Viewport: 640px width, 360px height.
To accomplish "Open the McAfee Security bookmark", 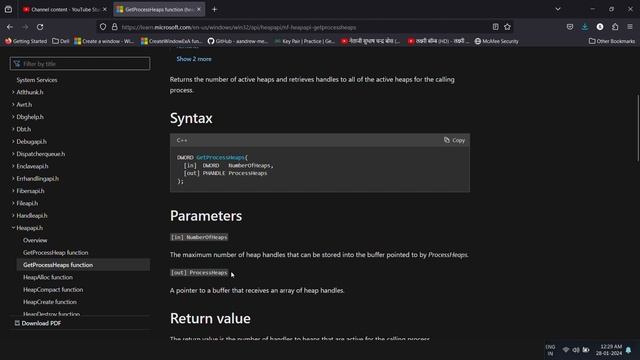I will click(x=496, y=41).
